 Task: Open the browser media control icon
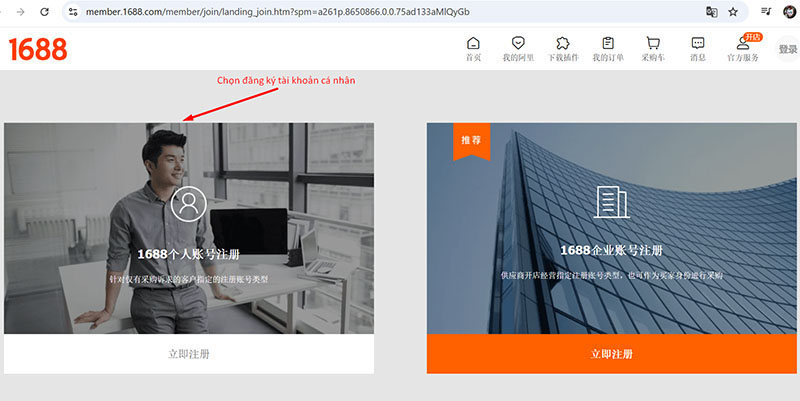tap(766, 12)
